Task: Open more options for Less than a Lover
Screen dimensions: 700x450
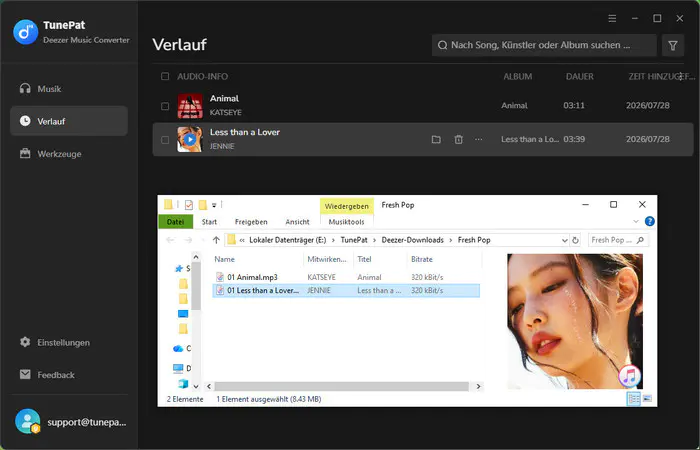Action: pos(479,140)
